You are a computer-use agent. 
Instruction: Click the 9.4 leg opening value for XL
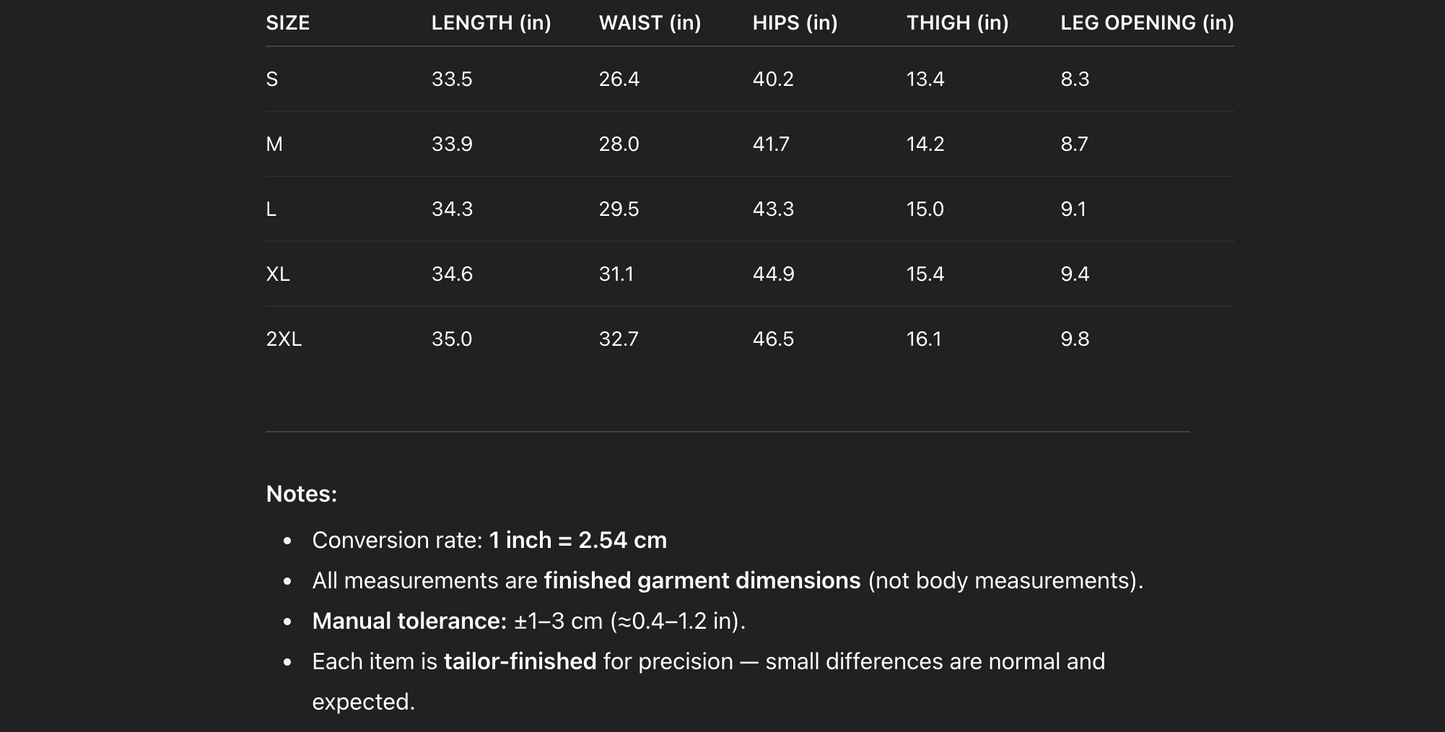coord(1075,274)
